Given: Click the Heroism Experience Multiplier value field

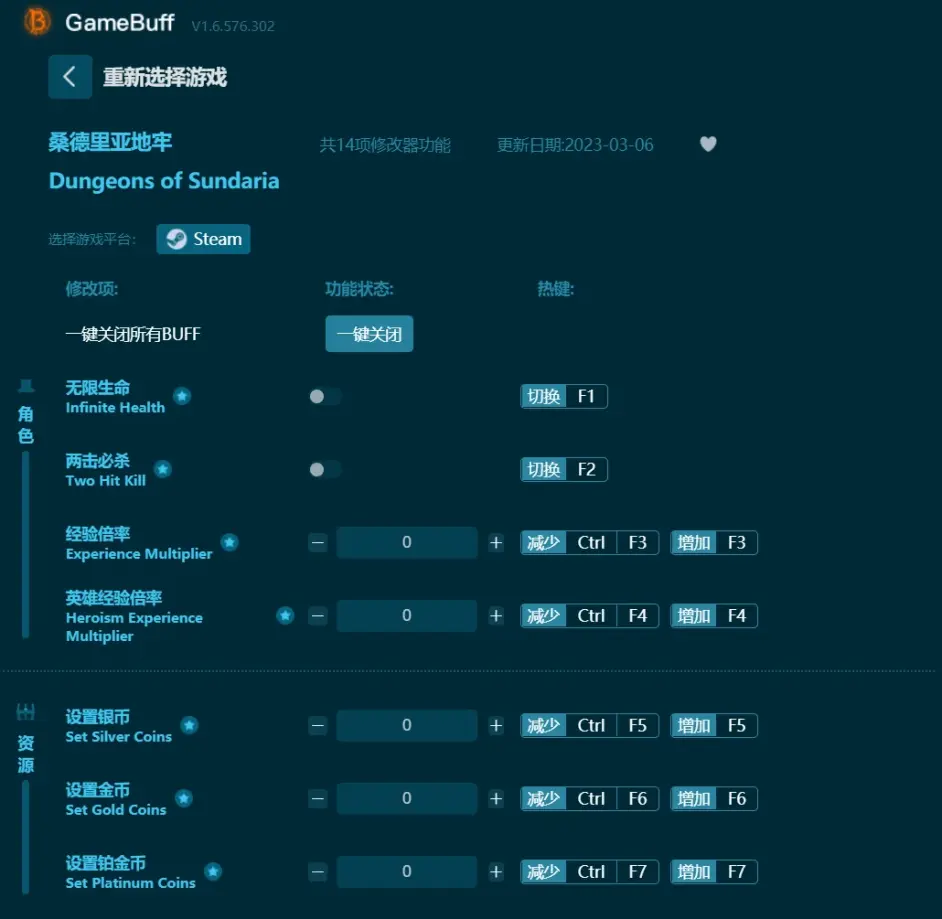Looking at the screenshot, I should pos(407,616).
